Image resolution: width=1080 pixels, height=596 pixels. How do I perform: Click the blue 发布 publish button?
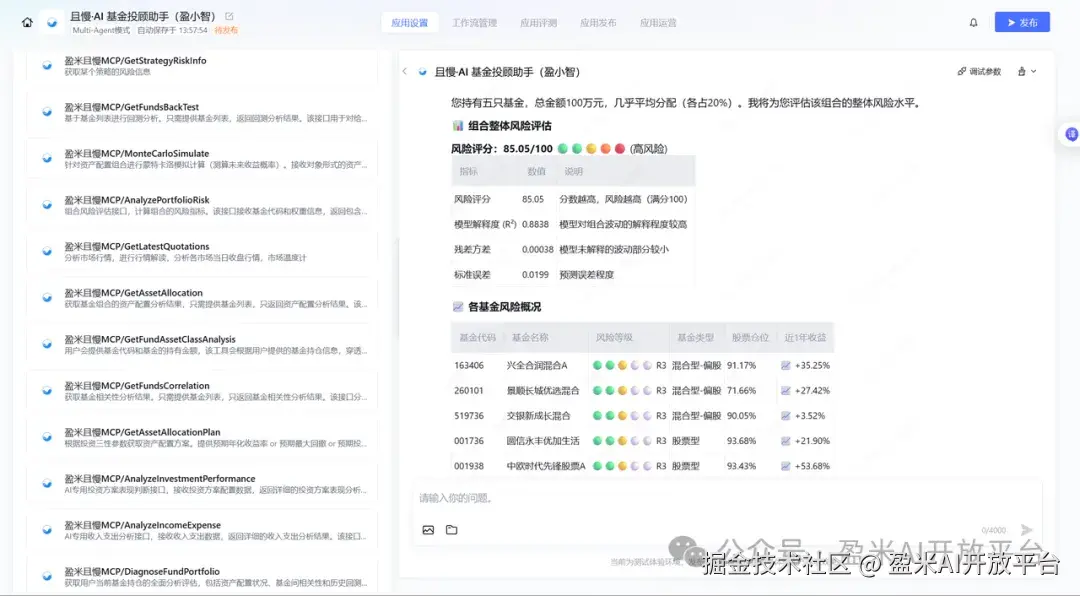(1021, 22)
